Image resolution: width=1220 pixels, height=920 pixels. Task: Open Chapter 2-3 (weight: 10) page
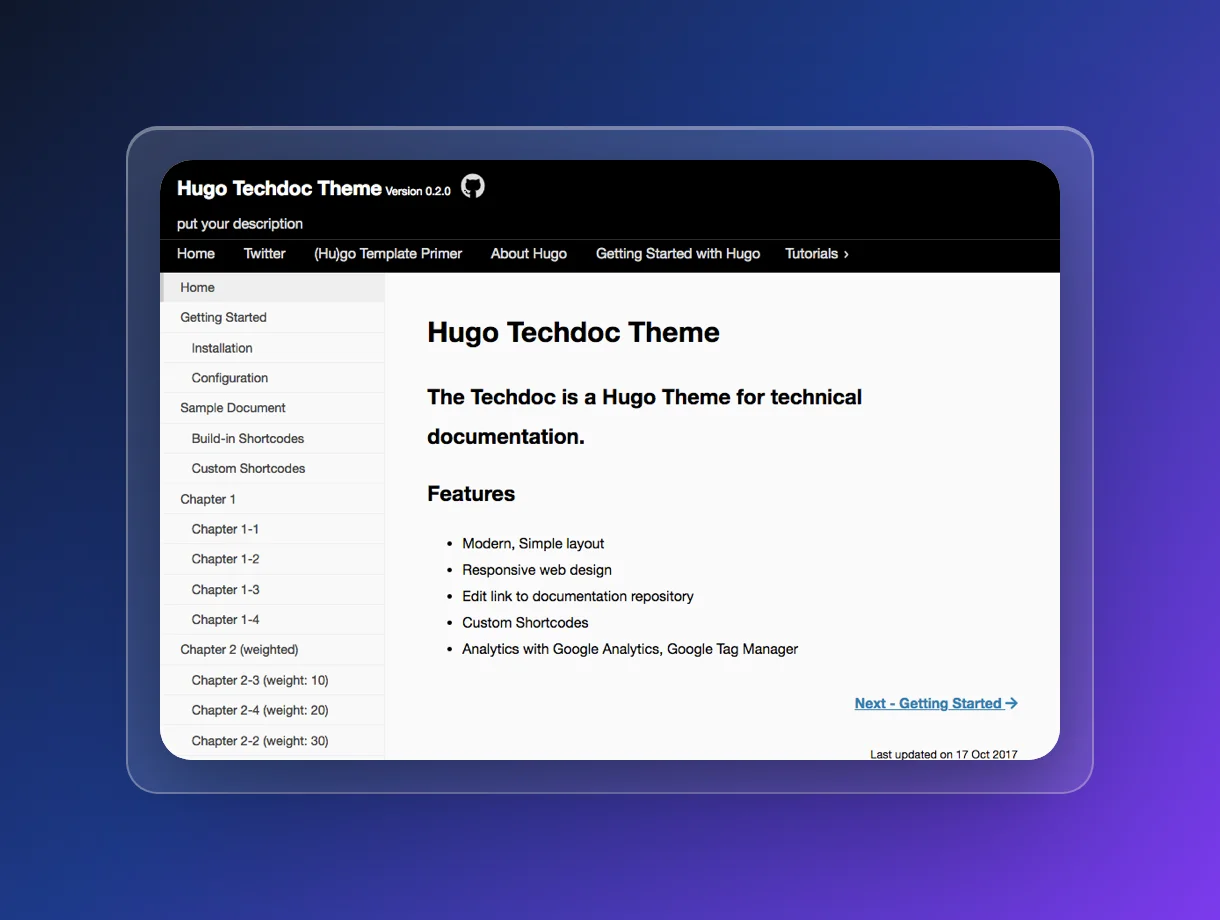click(x=272, y=680)
